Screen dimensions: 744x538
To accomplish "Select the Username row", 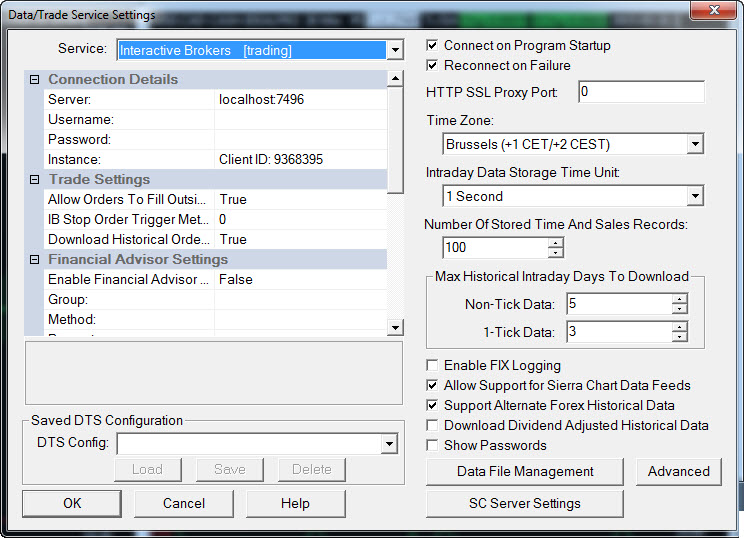I will [215, 120].
